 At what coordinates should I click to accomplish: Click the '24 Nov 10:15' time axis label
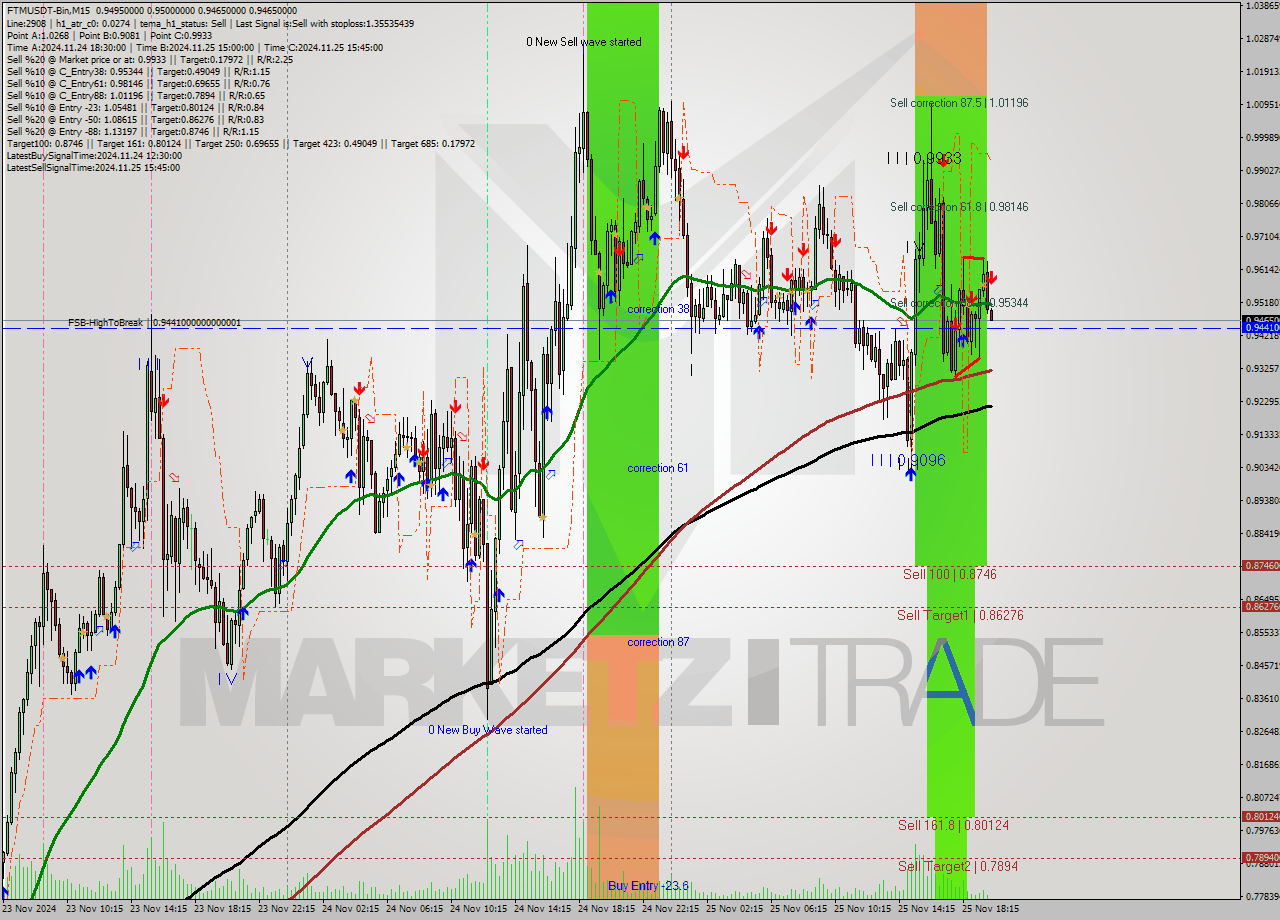coord(479,910)
